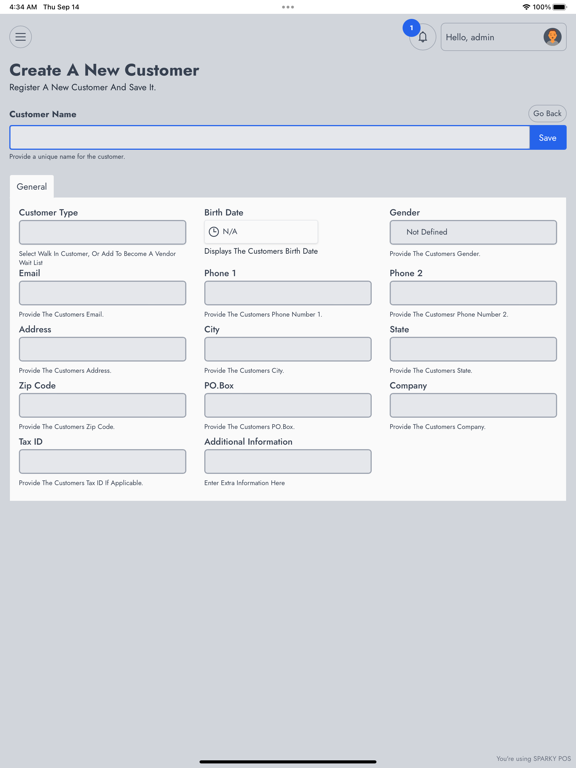The image size is (576, 768).
Task: Click the Customer Type label
Action: click(48, 213)
